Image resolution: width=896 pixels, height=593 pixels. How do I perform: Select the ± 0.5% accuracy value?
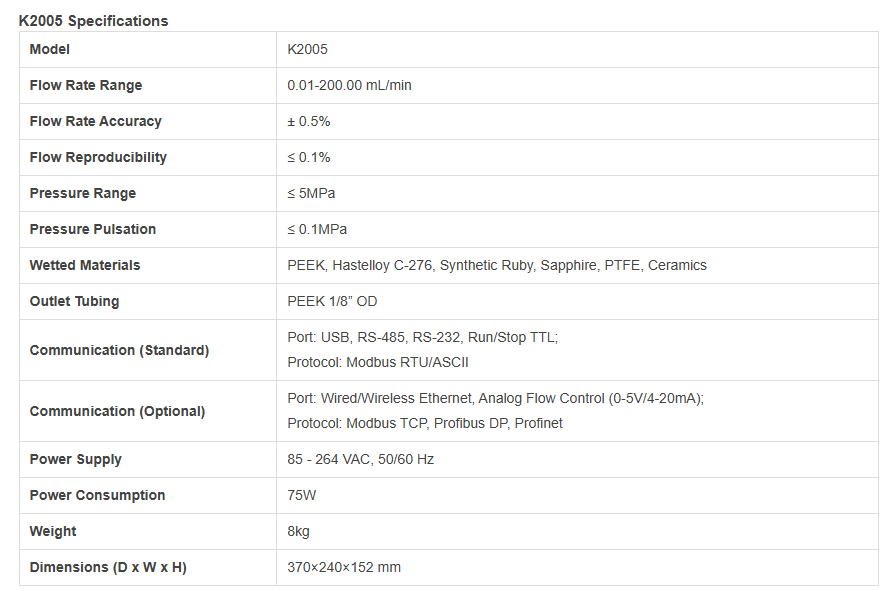pos(308,121)
